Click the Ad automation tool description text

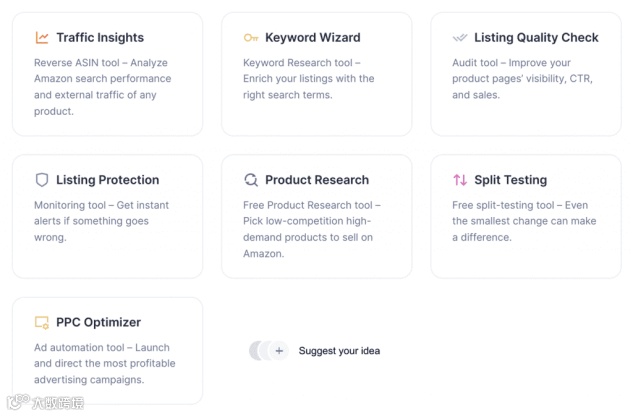pyautogui.click(x=105, y=363)
